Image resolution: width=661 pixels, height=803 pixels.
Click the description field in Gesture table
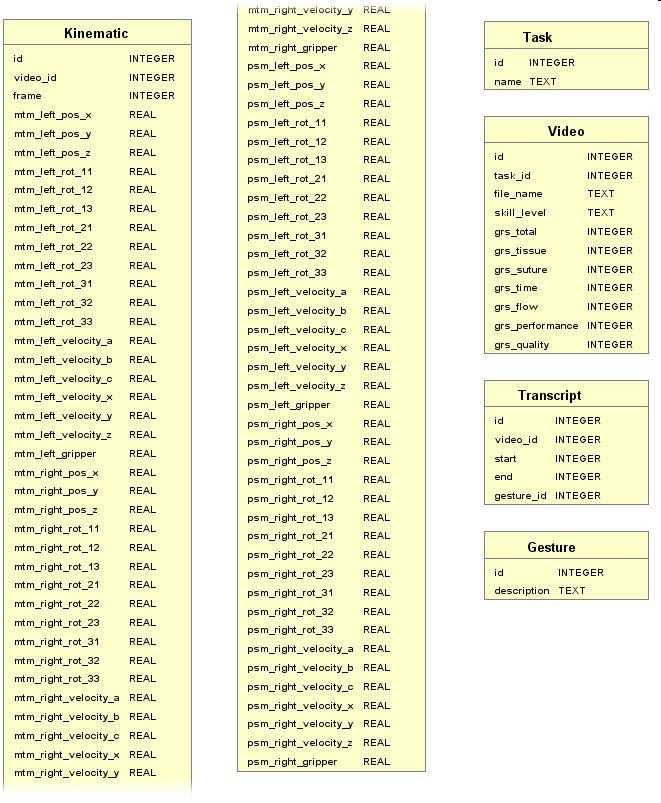coord(566,590)
